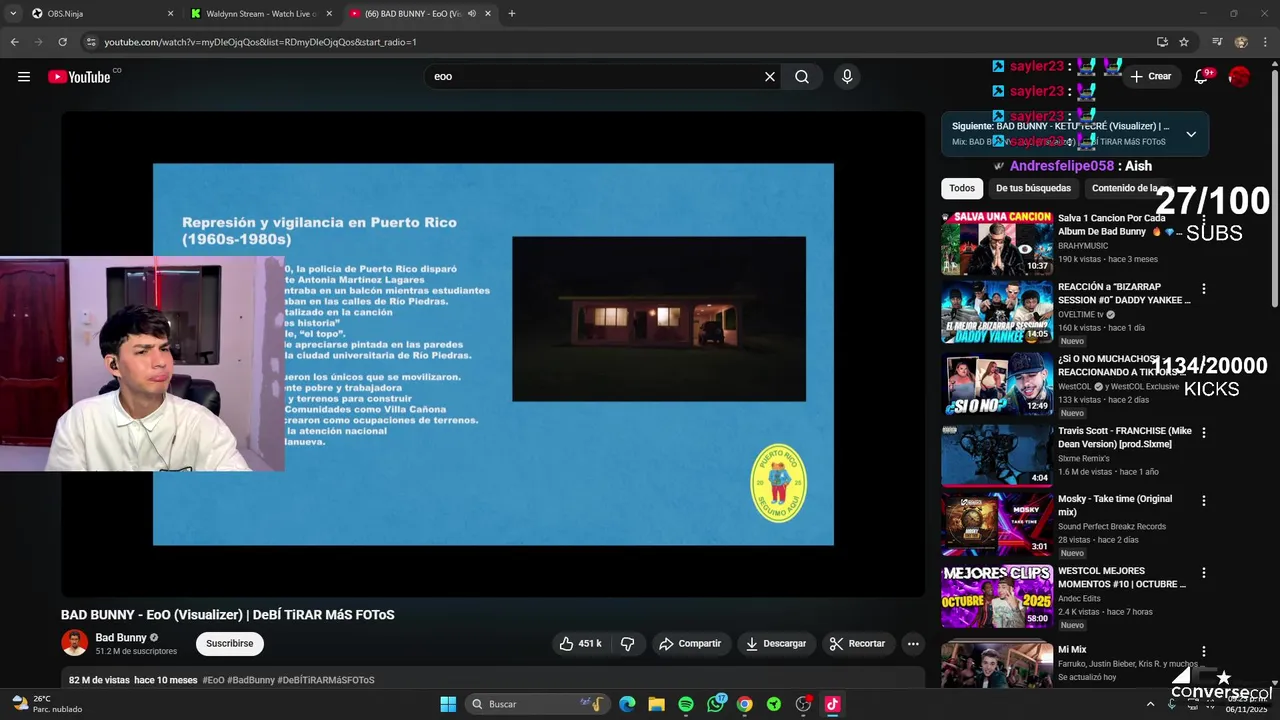Screen dimensions: 1280x720
Task: Open Microsoft Edge from the taskbar
Action: pyautogui.click(x=627, y=704)
